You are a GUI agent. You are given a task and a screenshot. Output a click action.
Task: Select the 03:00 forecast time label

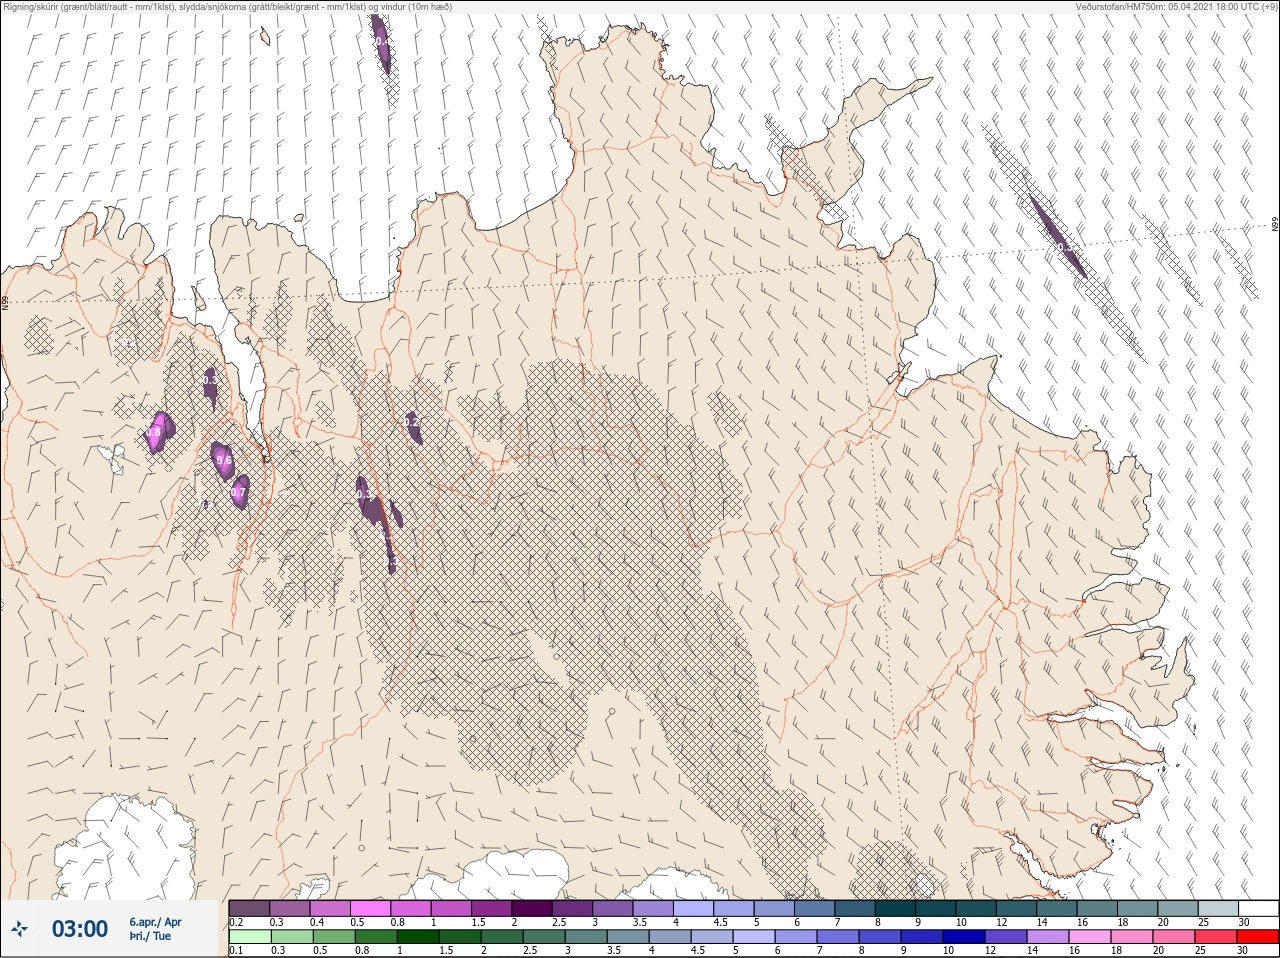coord(80,930)
